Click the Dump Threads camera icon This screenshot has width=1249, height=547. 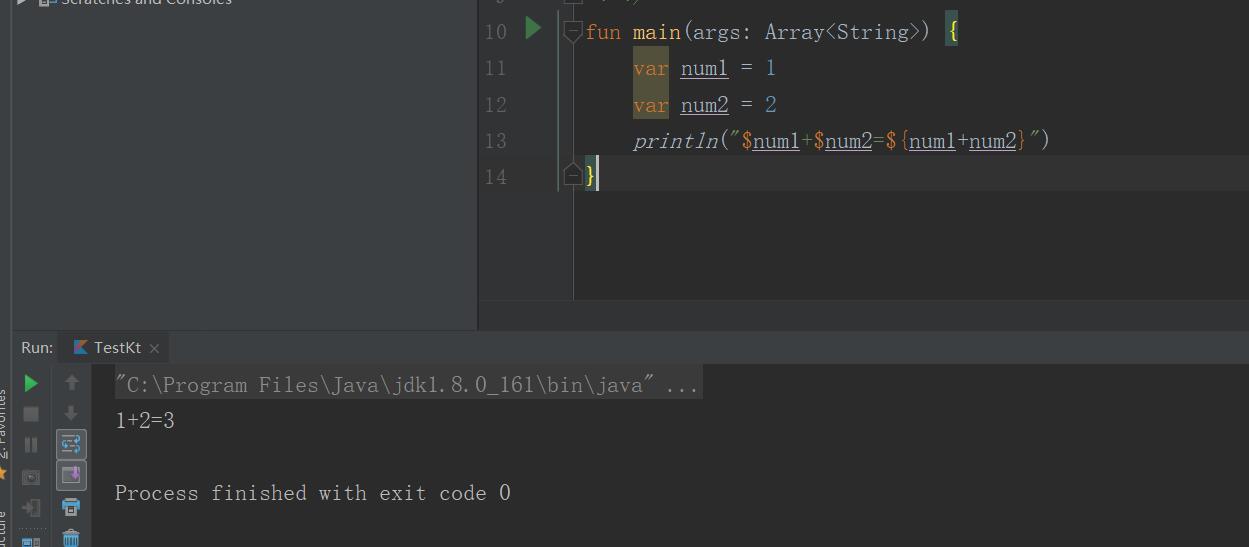(31, 477)
